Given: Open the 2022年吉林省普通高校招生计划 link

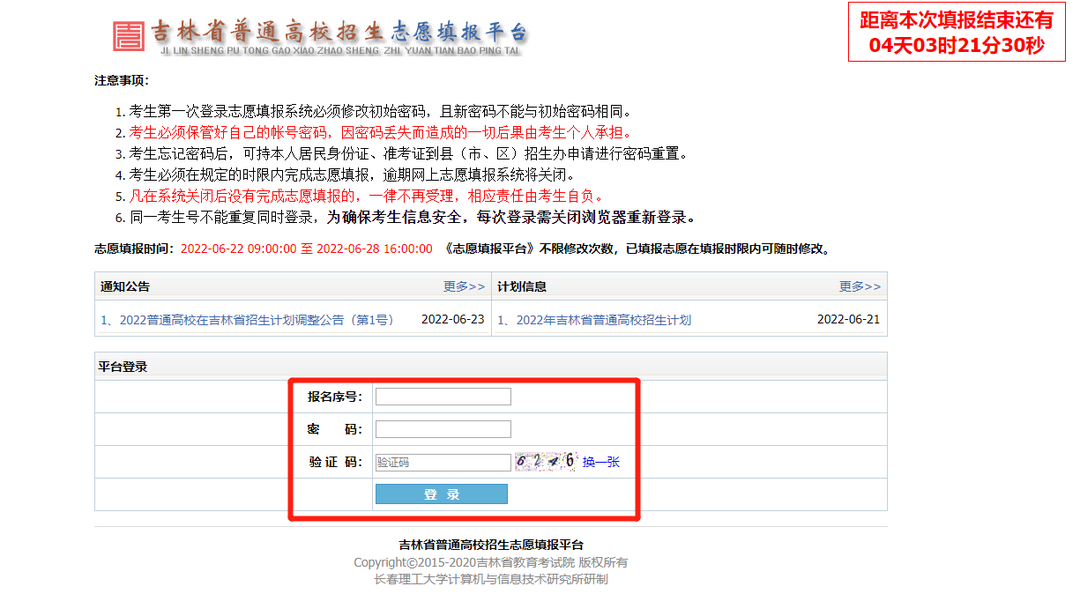Looking at the screenshot, I should coord(594,320).
